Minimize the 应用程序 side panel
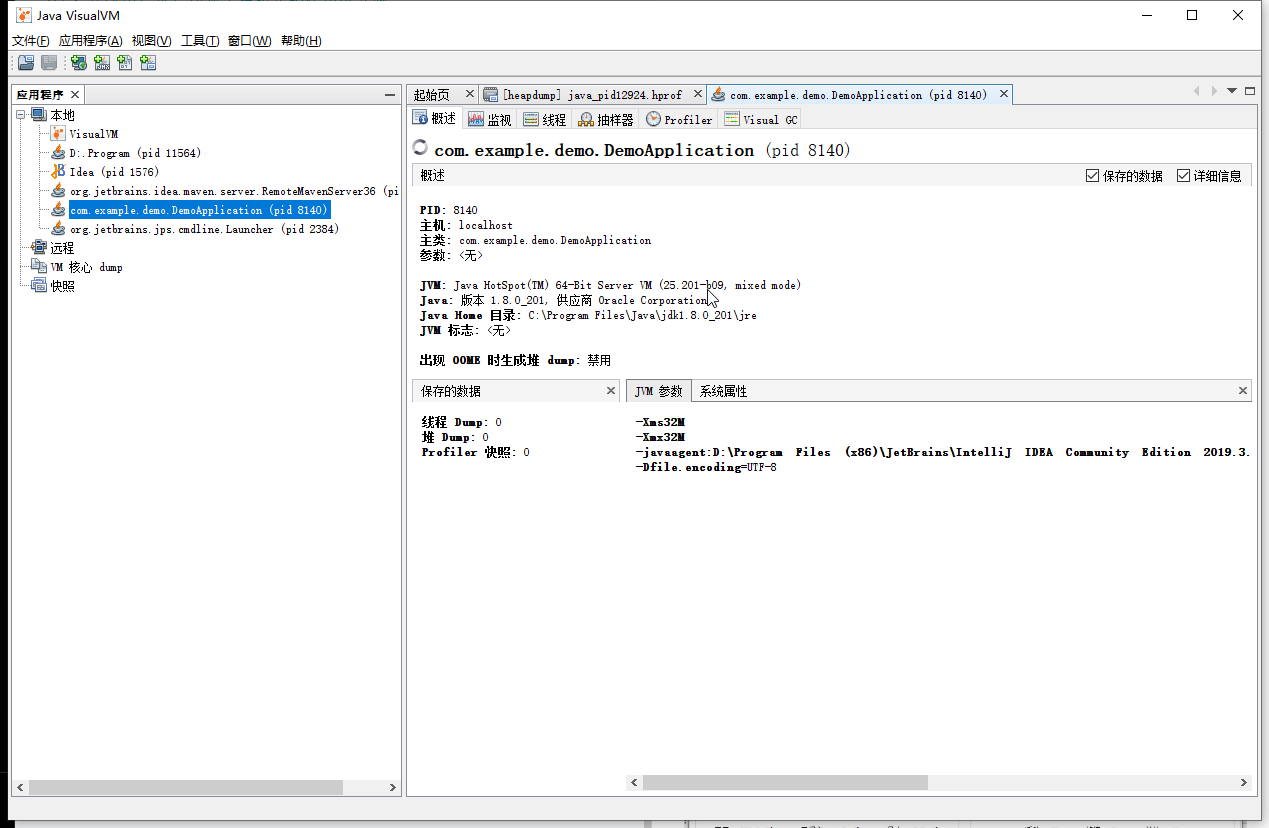Image resolution: width=1269 pixels, height=828 pixels. tap(390, 94)
